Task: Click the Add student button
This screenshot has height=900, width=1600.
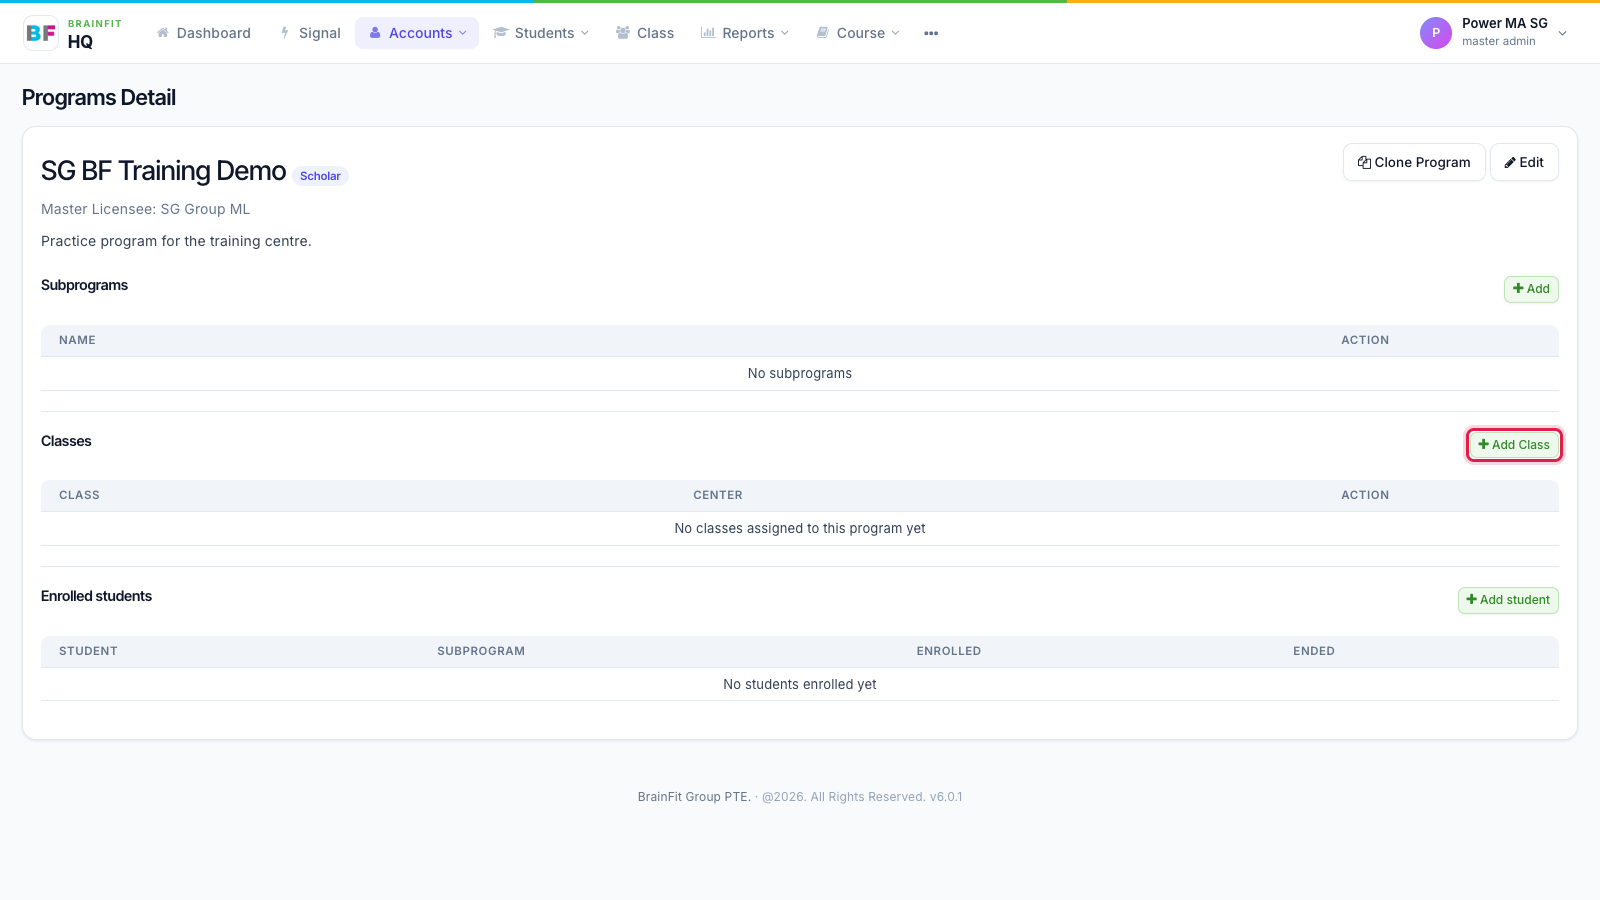Action: [1508, 600]
